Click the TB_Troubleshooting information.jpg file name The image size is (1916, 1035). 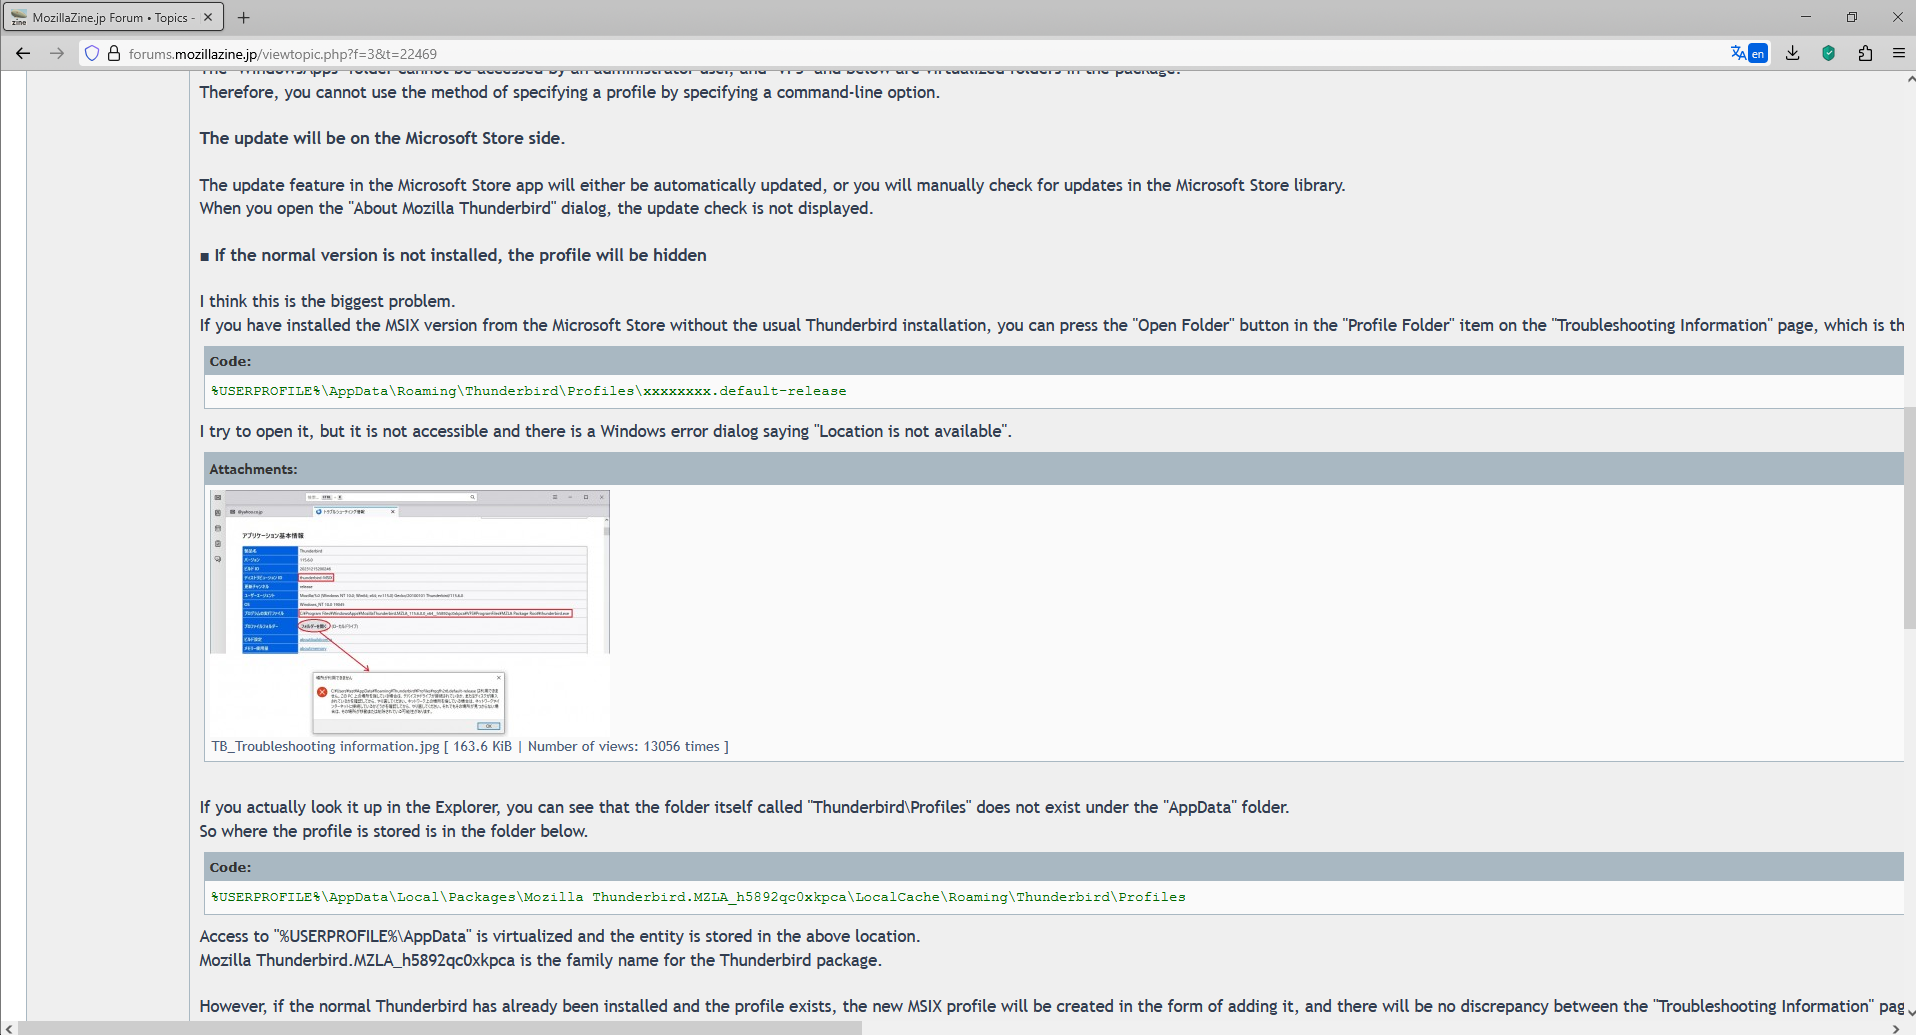pos(325,747)
